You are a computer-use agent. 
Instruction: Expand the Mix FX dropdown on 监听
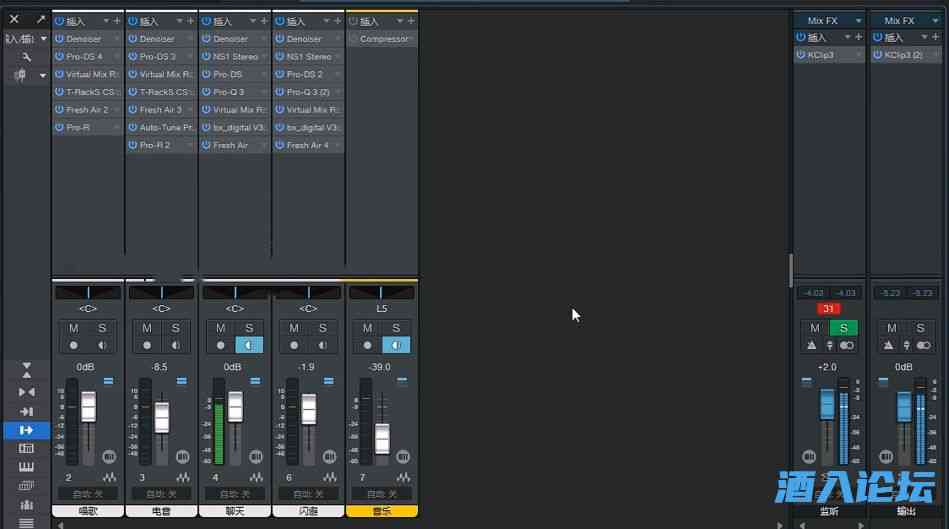pos(858,20)
